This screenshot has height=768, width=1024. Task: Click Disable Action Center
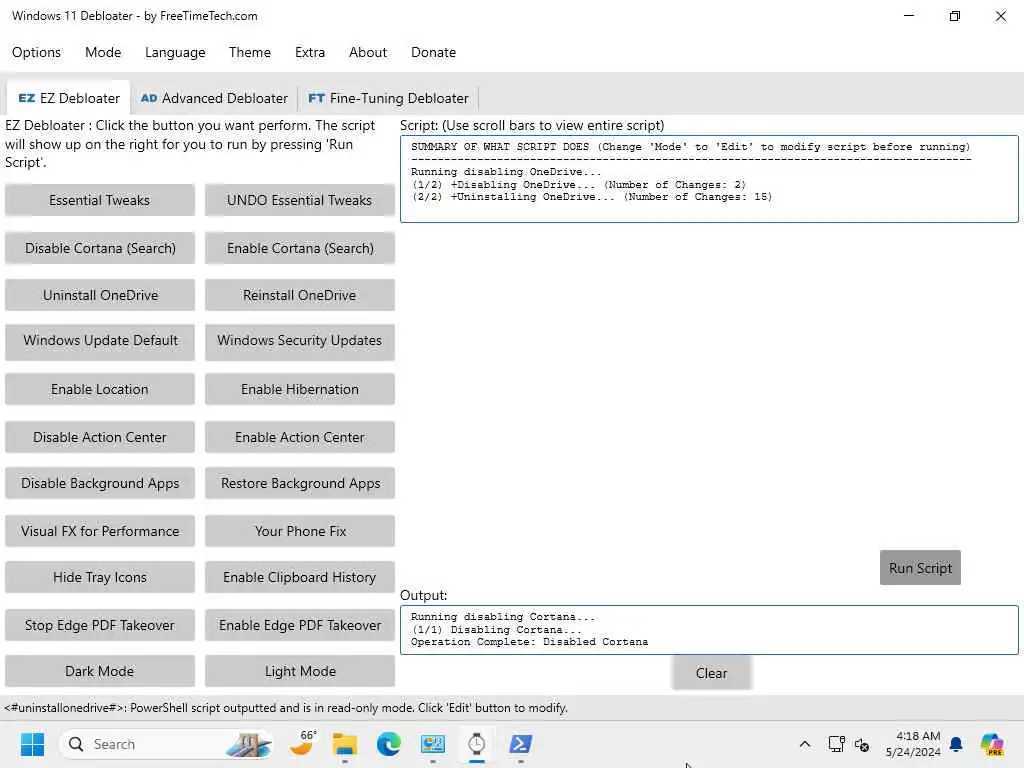[99, 437]
